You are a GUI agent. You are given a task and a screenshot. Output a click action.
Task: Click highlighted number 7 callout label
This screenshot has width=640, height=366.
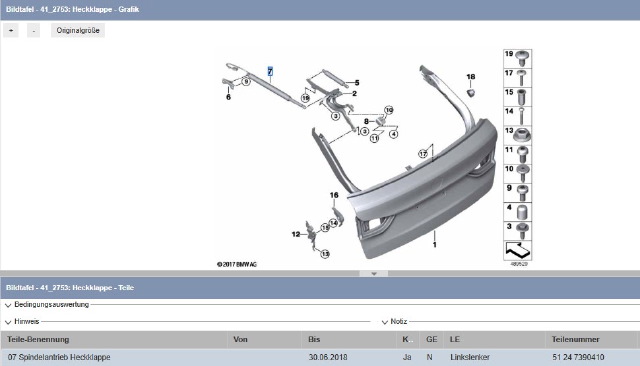[270, 71]
